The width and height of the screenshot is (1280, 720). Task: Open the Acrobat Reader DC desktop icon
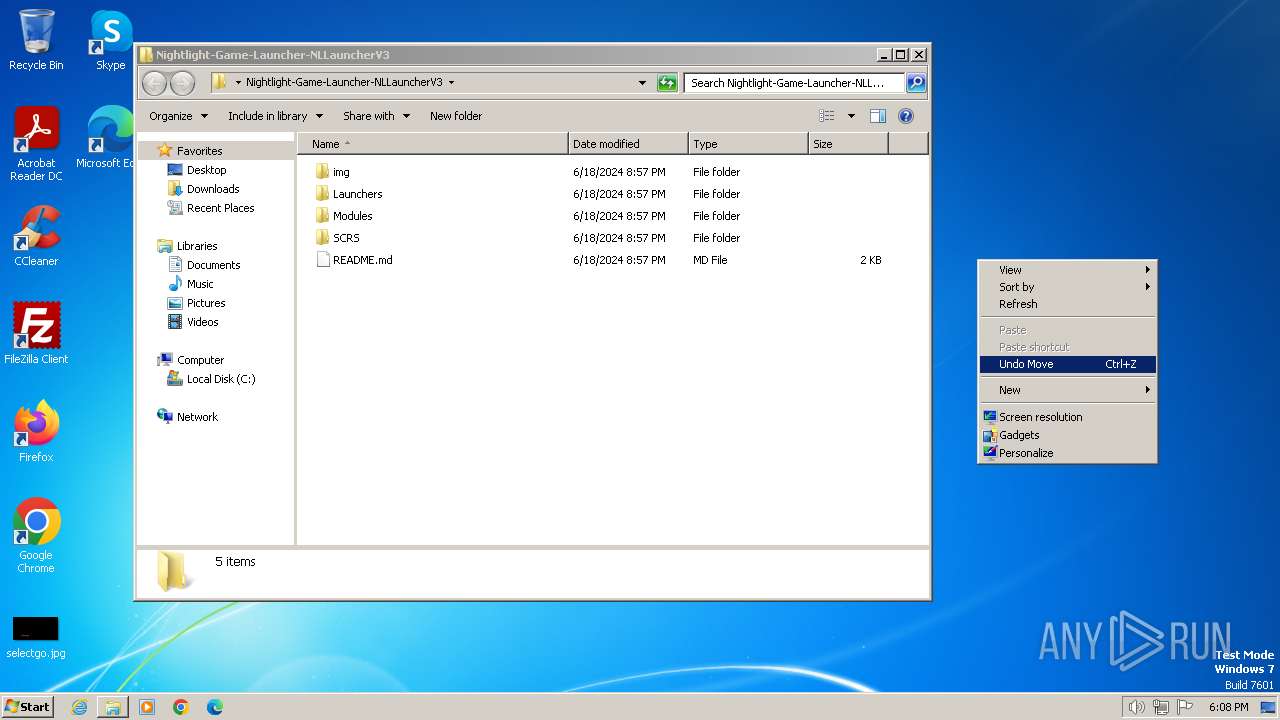pos(36,144)
